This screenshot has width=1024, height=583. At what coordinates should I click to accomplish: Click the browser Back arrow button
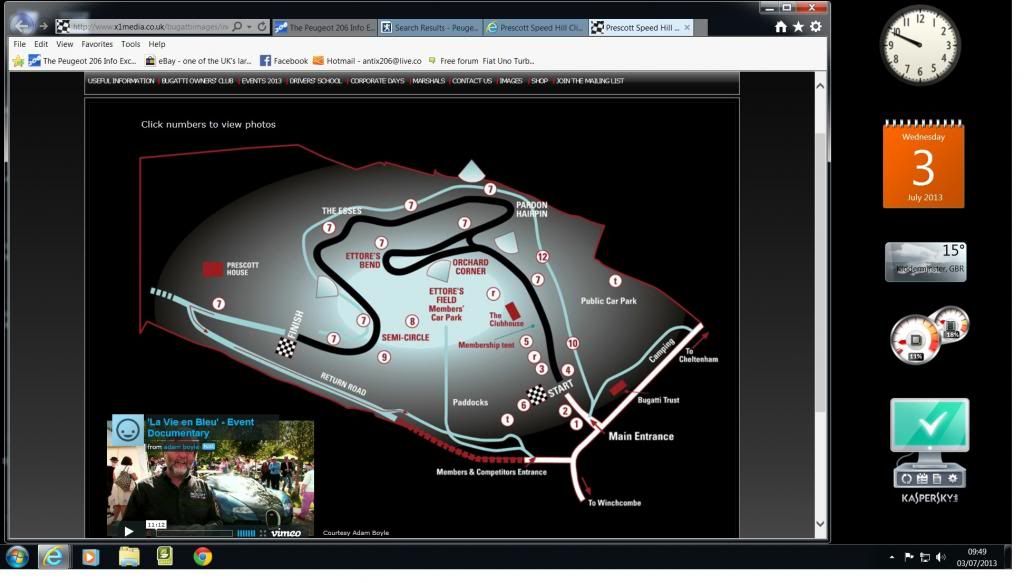[x=22, y=25]
